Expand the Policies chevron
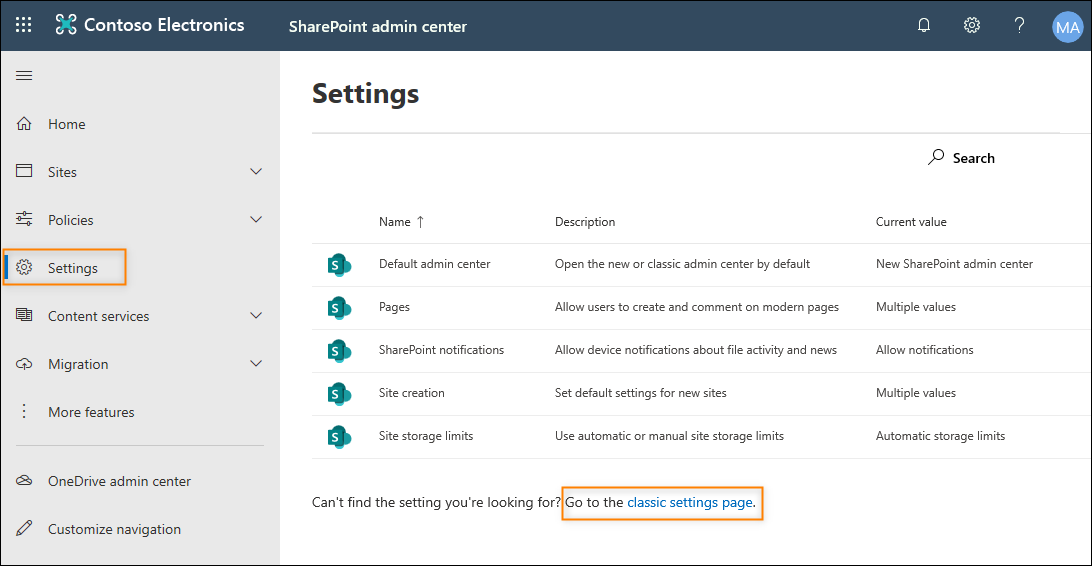The image size is (1092, 566). [x=256, y=219]
